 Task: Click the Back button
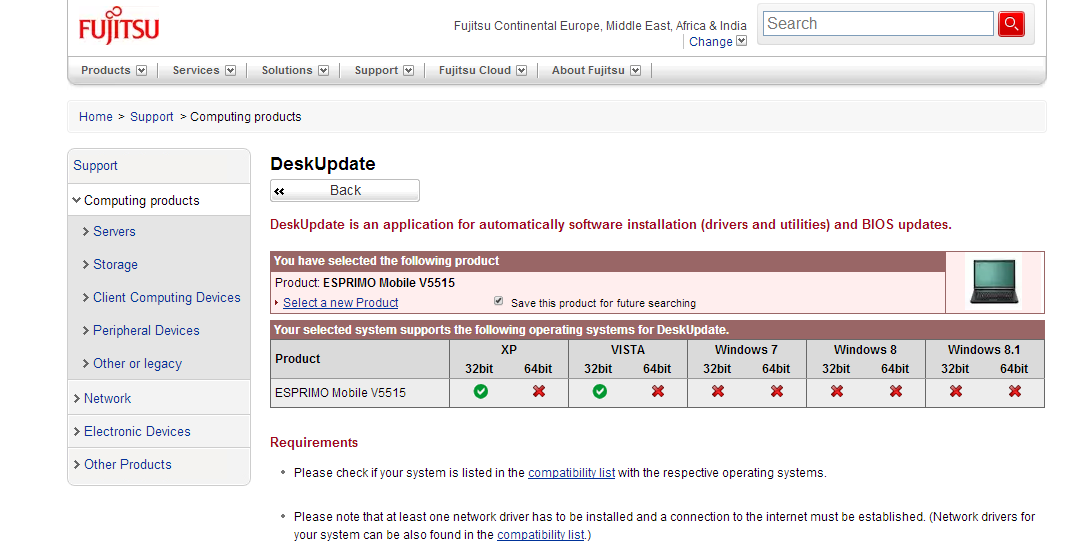pyautogui.click(x=344, y=191)
